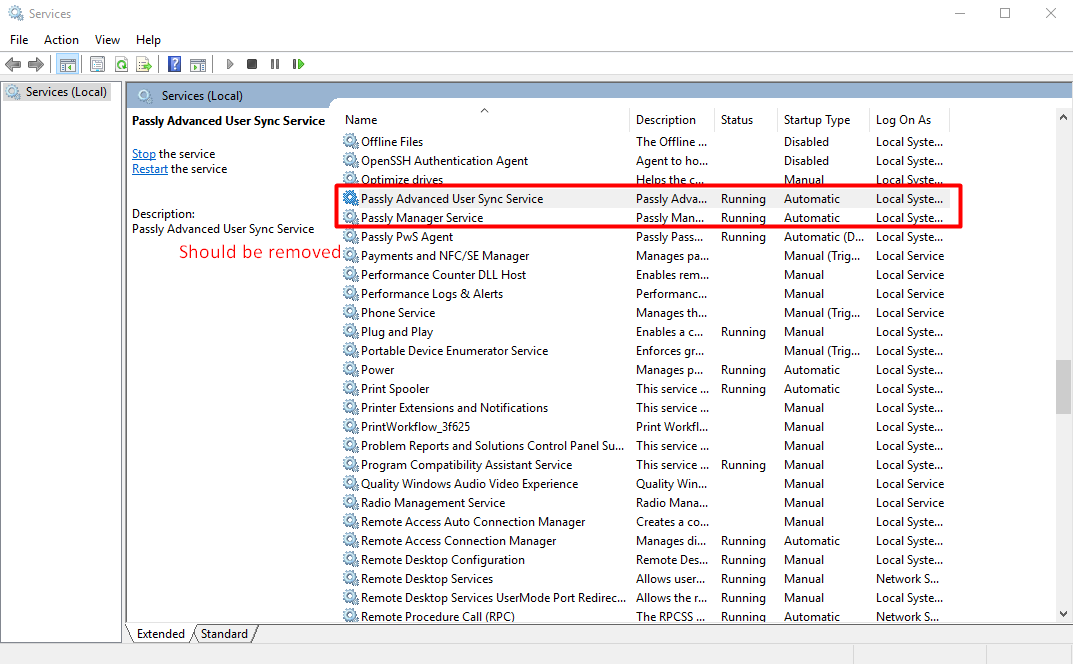The width and height of the screenshot is (1073, 664).
Task: Click the Forward arrow toolbar icon
Action: [x=36, y=64]
